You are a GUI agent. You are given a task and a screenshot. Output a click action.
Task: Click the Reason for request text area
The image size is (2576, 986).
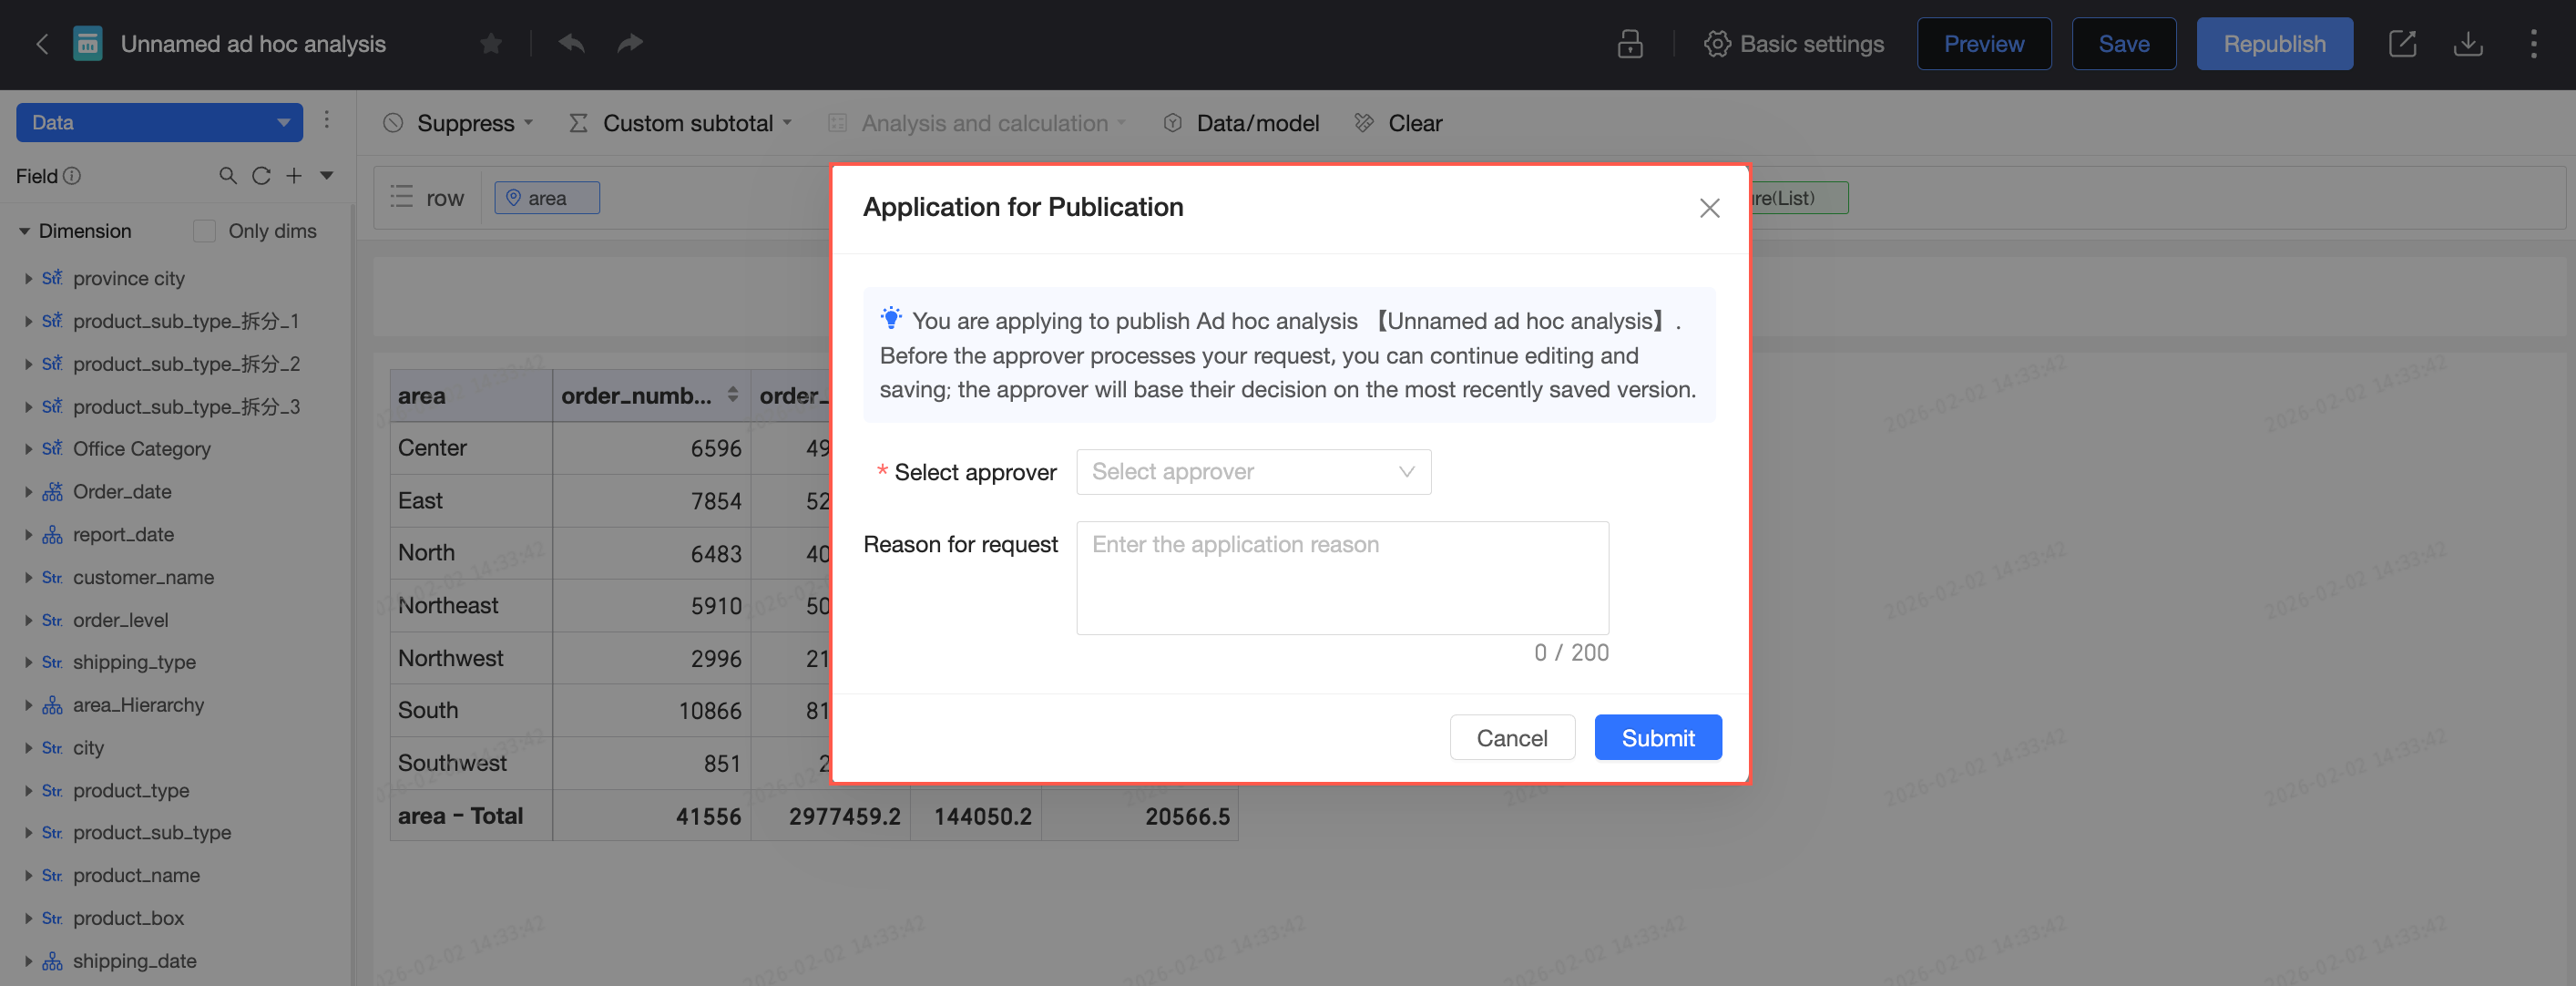[x=1342, y=578]
